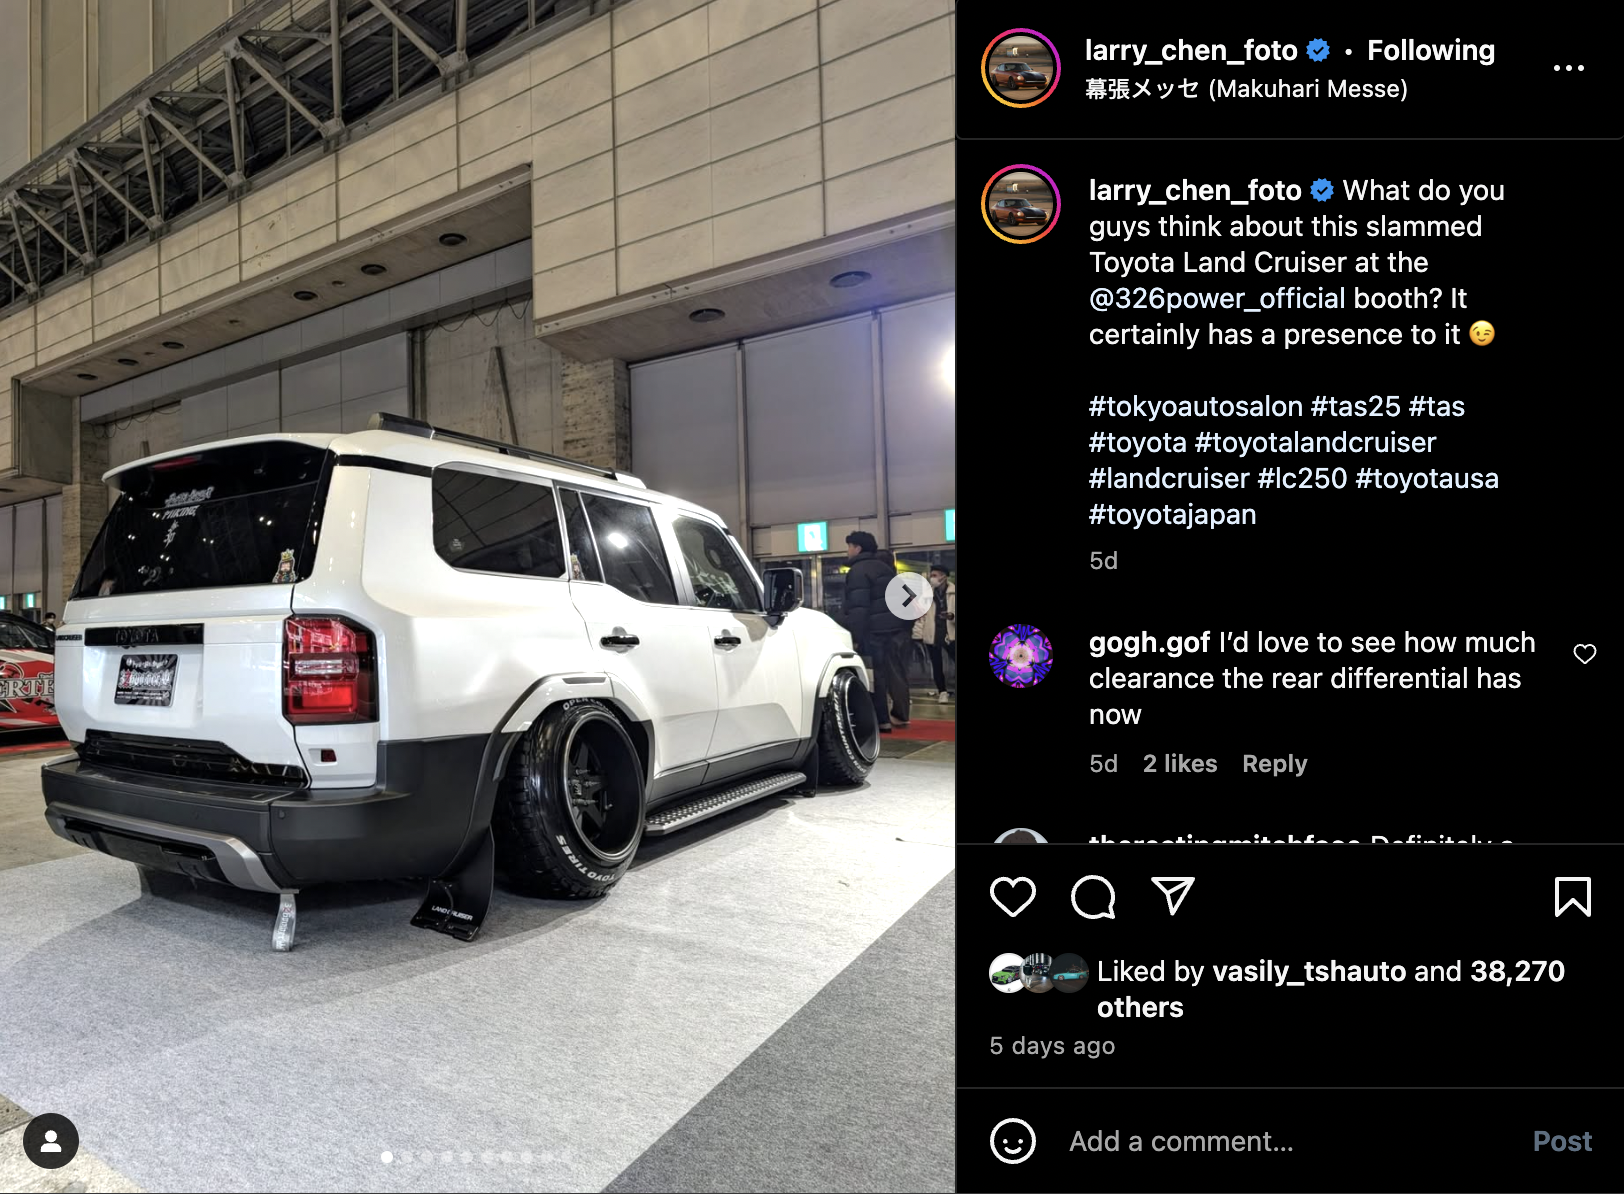Show tagged people via person icon
This screenshot has height=1194, width=1624.
click(x=51, y=1141)
